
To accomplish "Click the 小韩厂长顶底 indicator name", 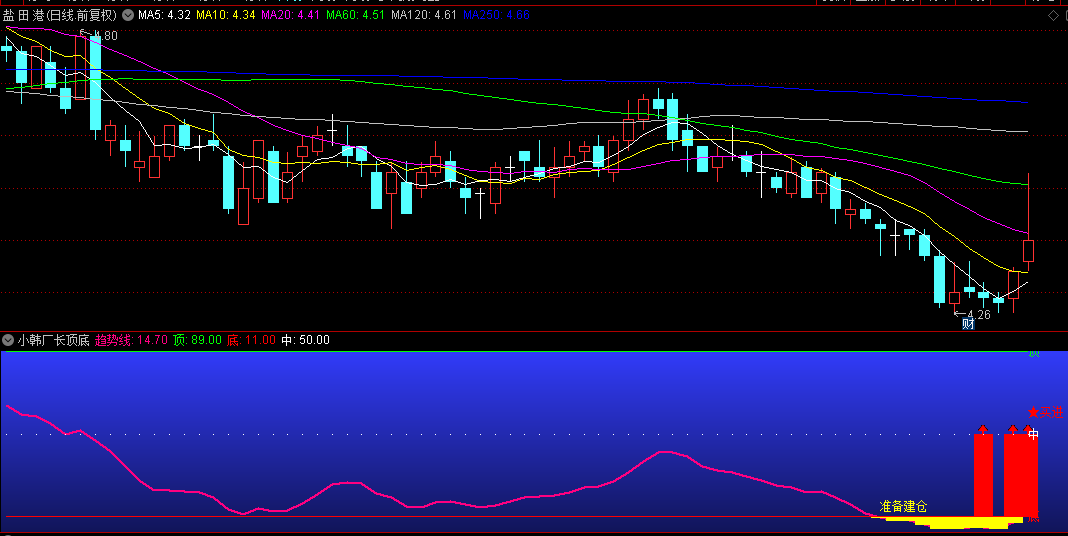I will tap(54, 340).
